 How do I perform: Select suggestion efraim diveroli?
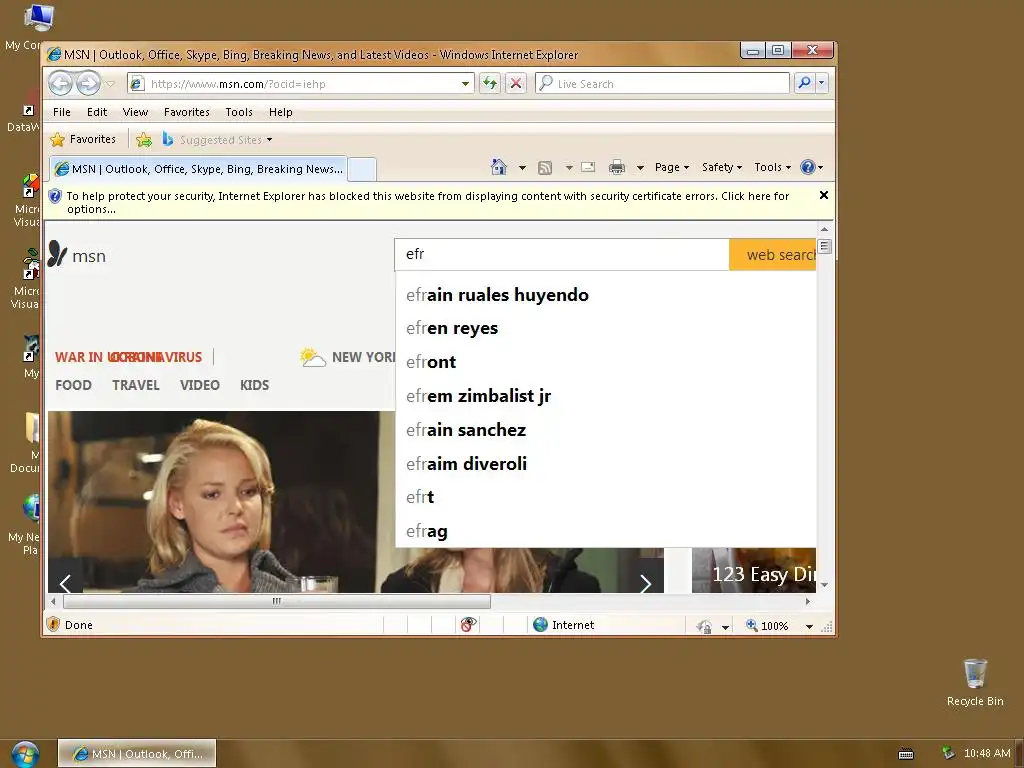point(606,464)
